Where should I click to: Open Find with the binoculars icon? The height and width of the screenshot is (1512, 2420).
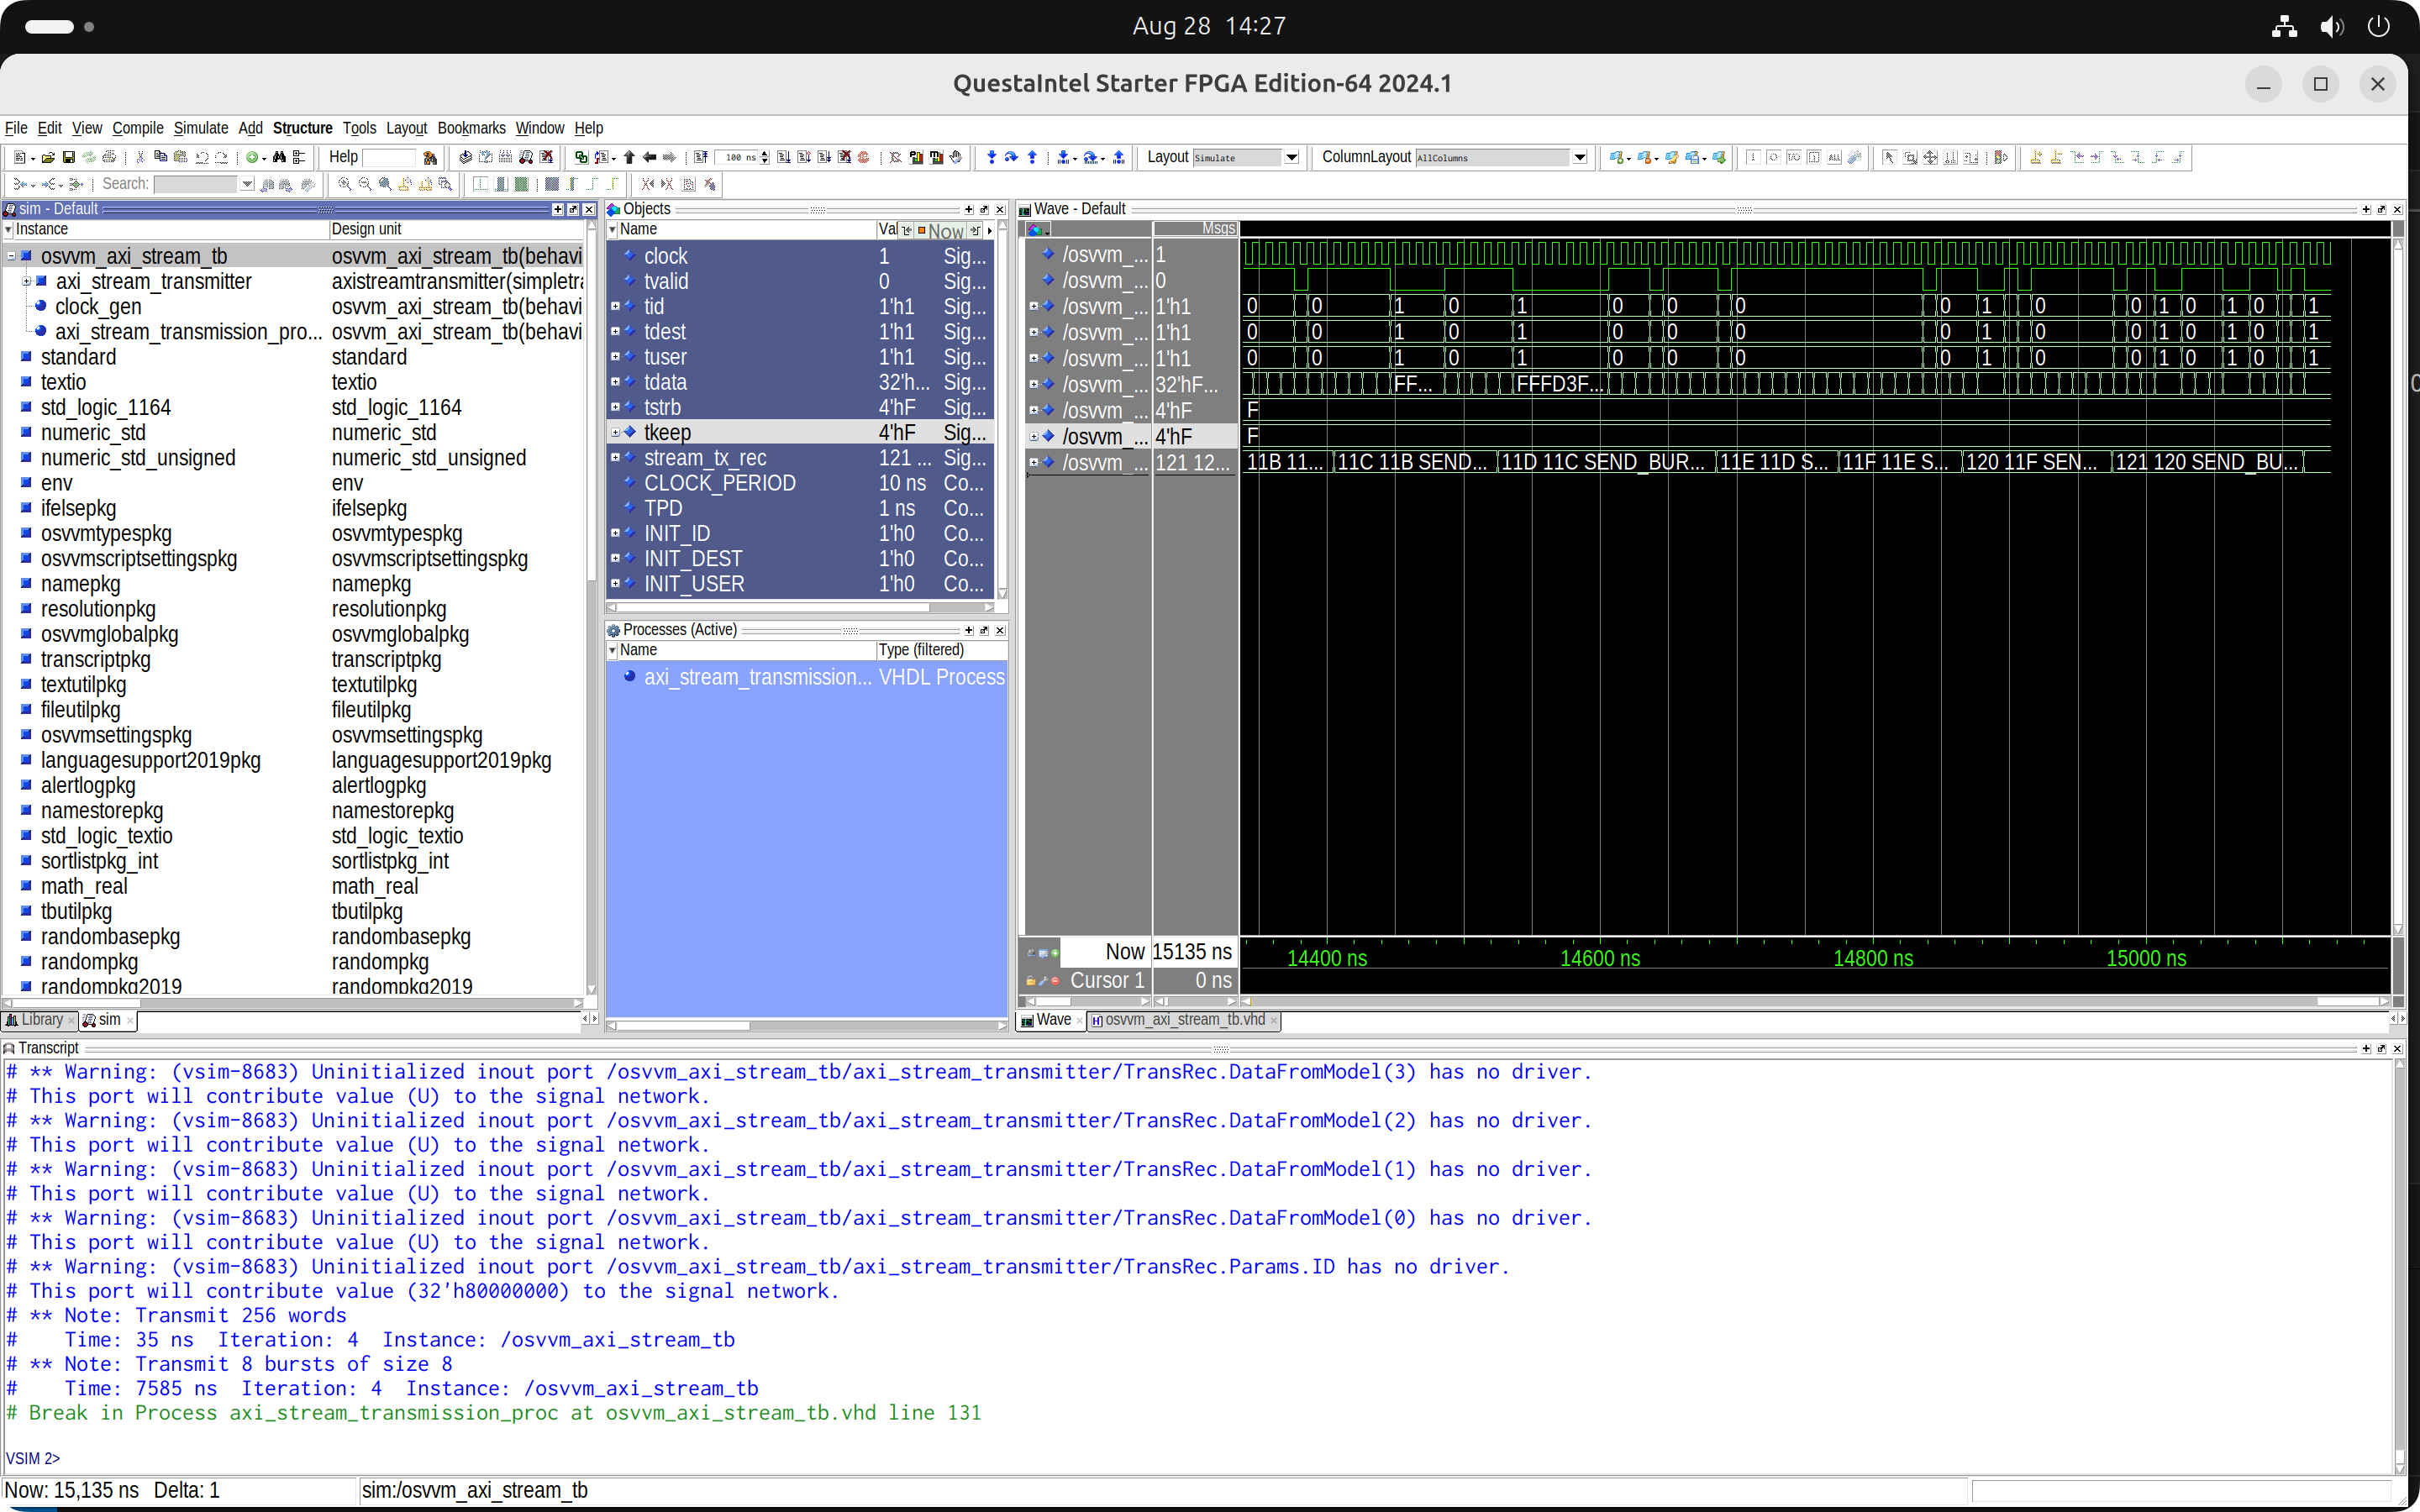(x=279, y=157)
